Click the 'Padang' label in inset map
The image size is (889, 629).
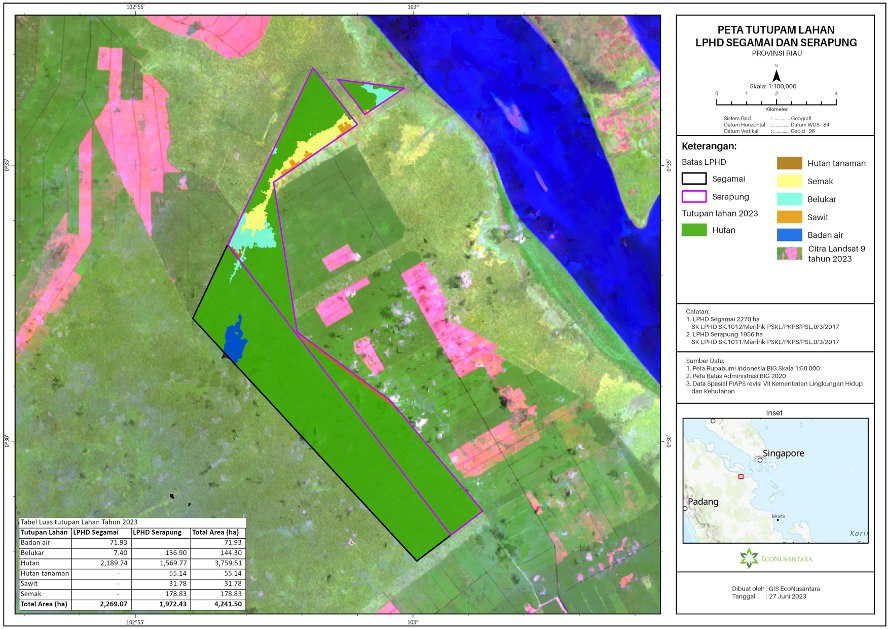click(703, 502)
